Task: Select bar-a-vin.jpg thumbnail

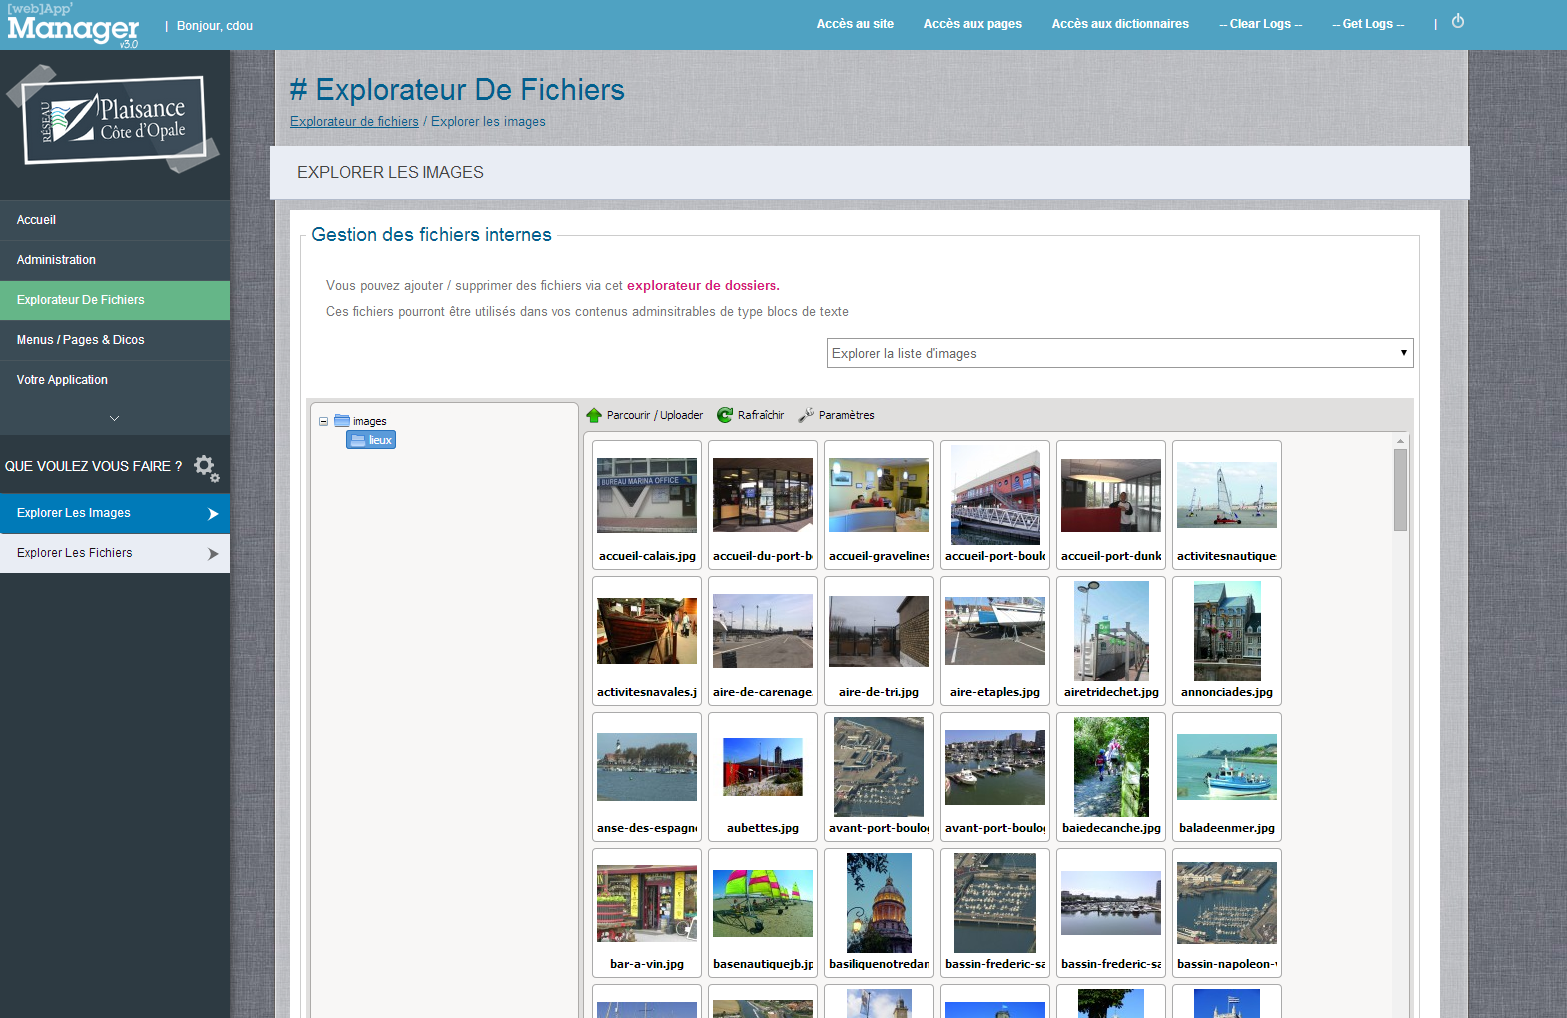Action: coord(647,913)
